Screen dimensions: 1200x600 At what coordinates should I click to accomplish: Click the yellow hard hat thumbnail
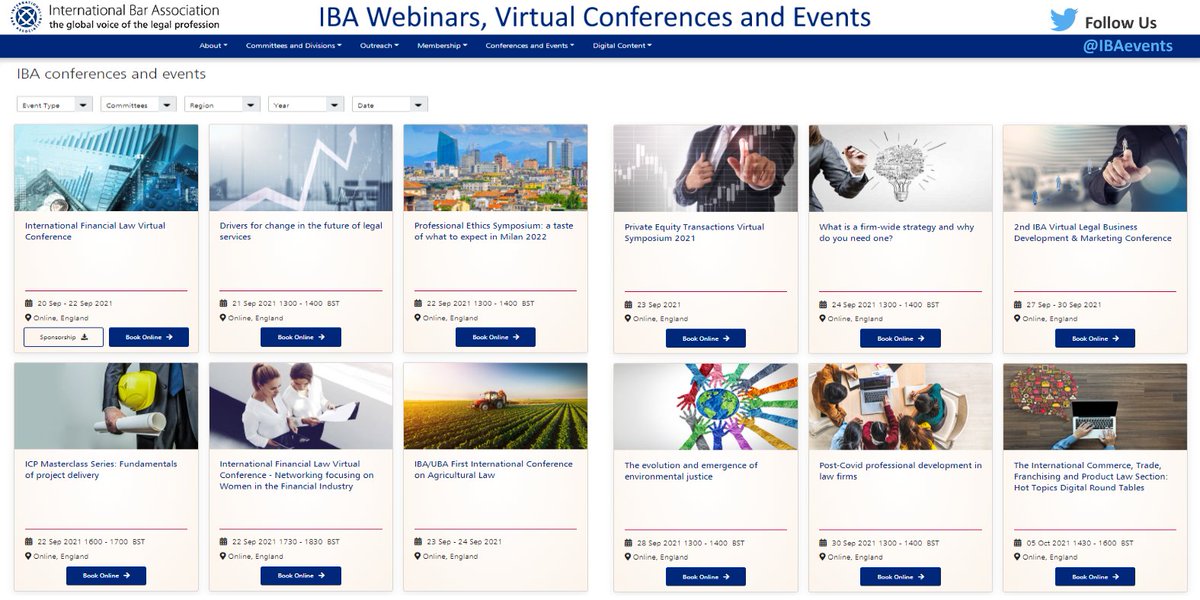106,405
